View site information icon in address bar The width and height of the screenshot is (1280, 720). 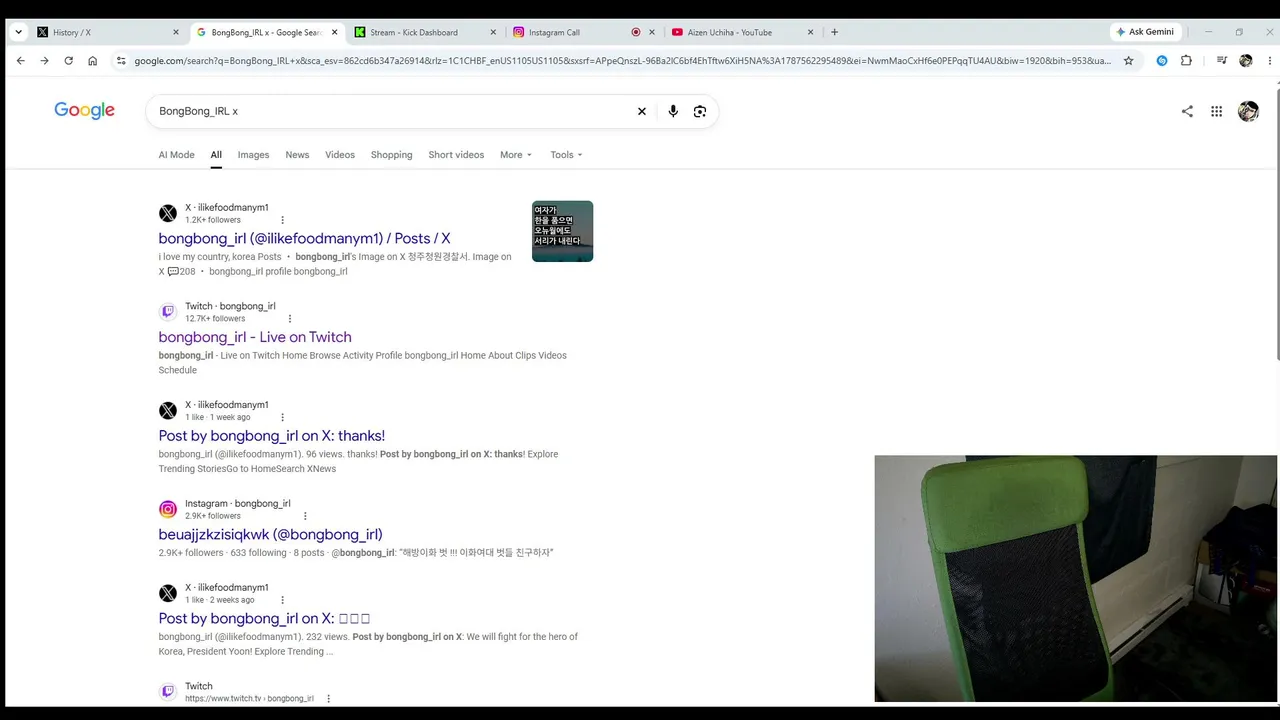tap(121, 61)
